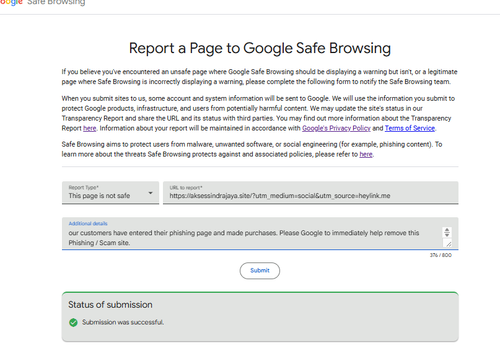This screenshot has width=500, height=362.
Task: Open the Report Type dropdown
Action: 110,193
